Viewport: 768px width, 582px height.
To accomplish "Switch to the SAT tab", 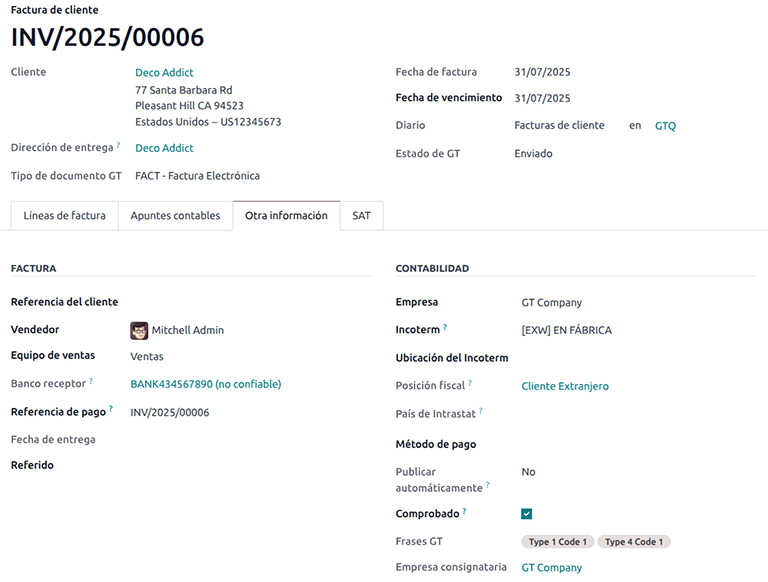I will [x=361, y=216].
